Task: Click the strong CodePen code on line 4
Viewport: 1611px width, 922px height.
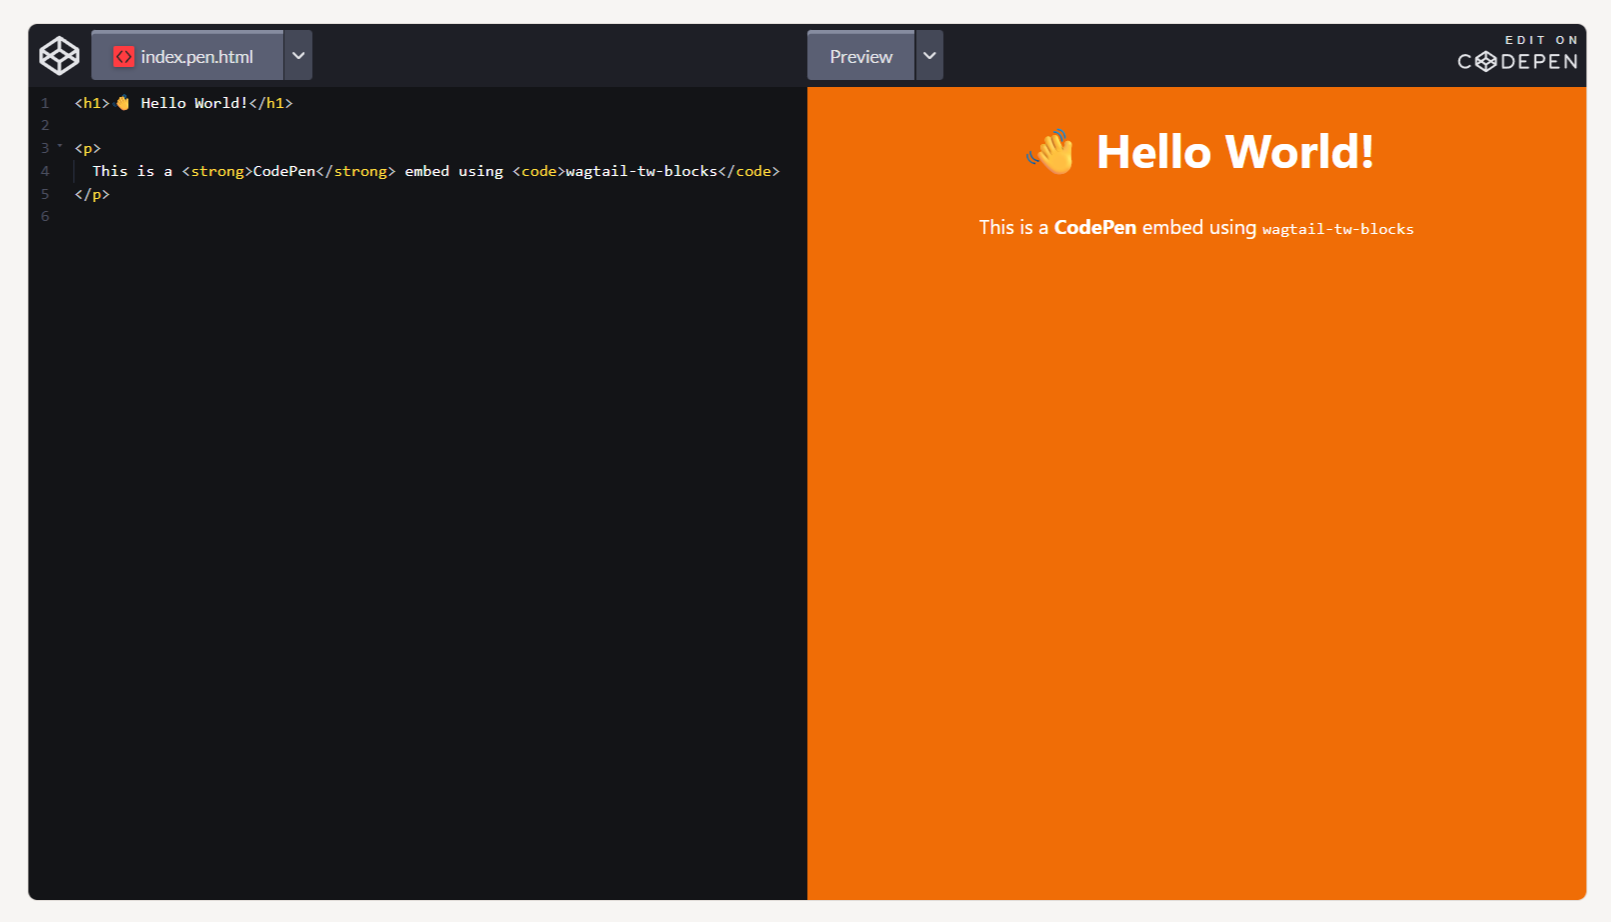Action: click(289, 171)
